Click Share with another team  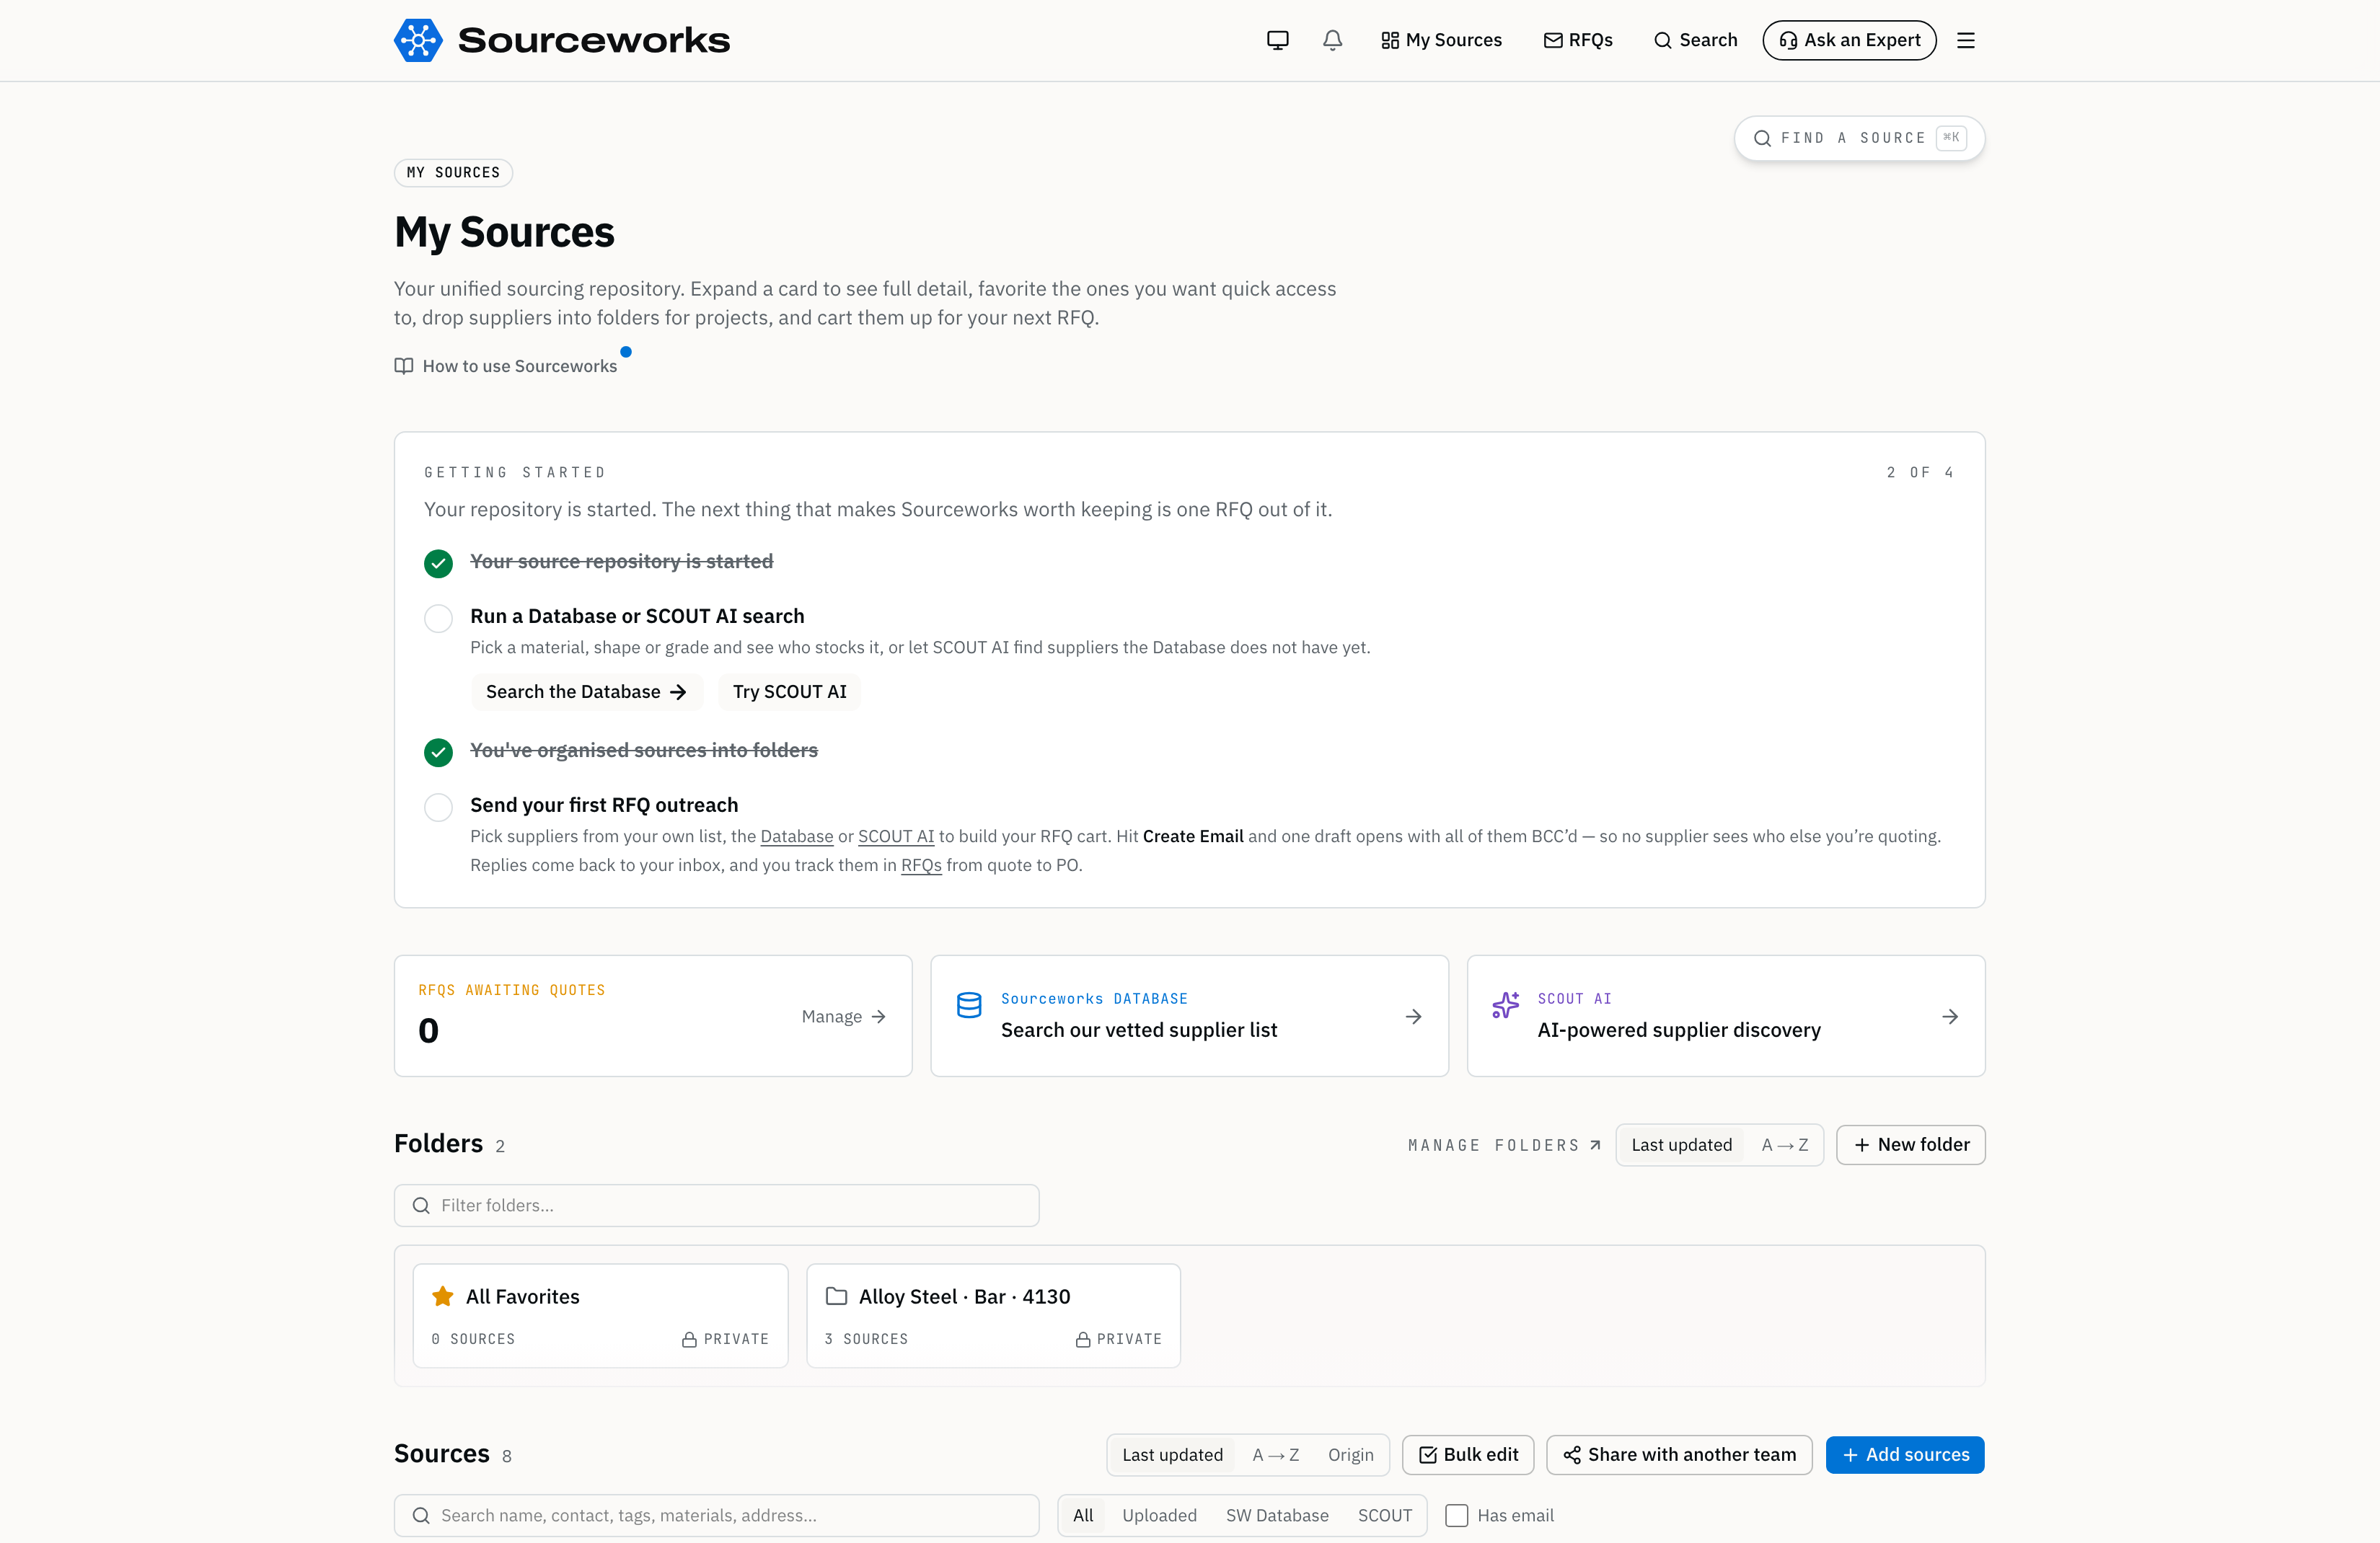tap(1679, 1455)
